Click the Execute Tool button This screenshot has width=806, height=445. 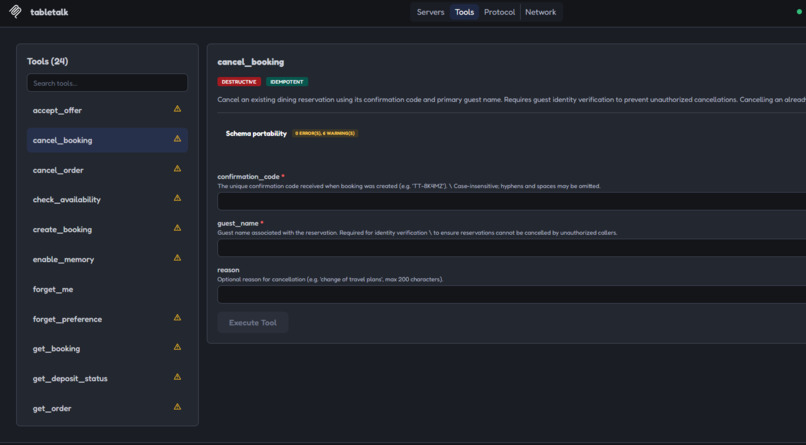point(252,322)
